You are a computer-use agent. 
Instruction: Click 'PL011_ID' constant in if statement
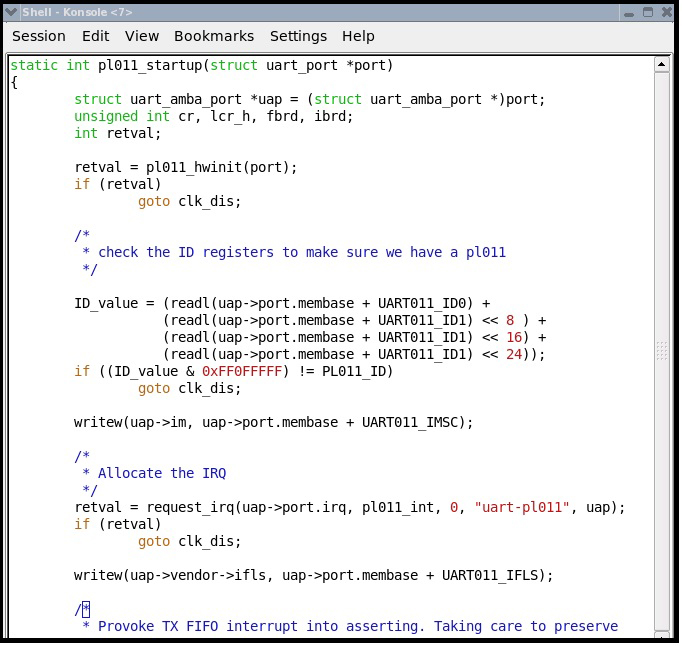353,371
